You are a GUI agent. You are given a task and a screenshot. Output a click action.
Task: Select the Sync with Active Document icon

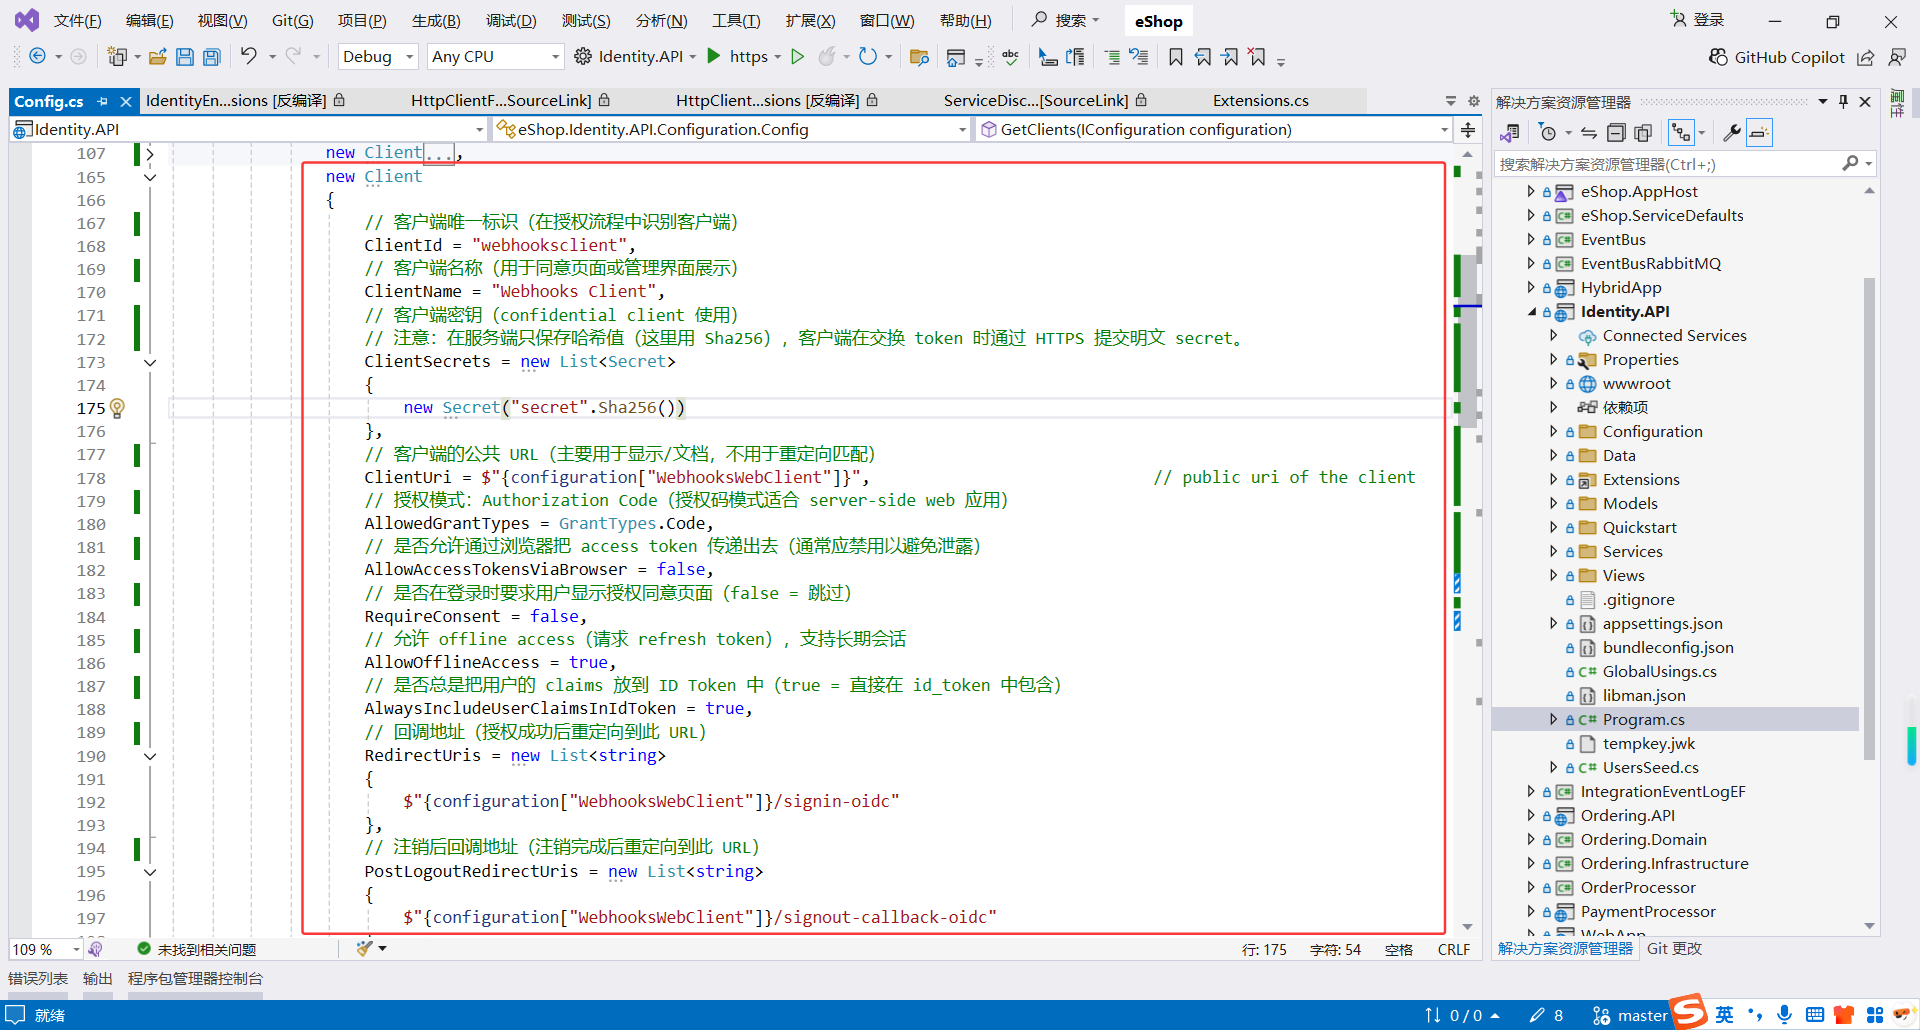click(x=1589, y=132)
